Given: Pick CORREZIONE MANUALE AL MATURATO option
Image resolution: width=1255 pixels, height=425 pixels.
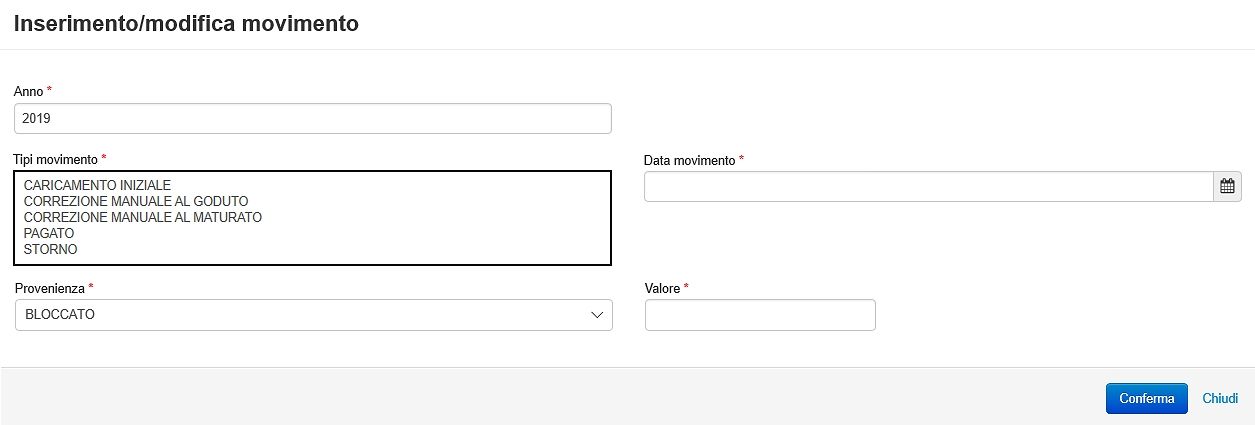Looking at the screenshot, I should pos(143,217).
